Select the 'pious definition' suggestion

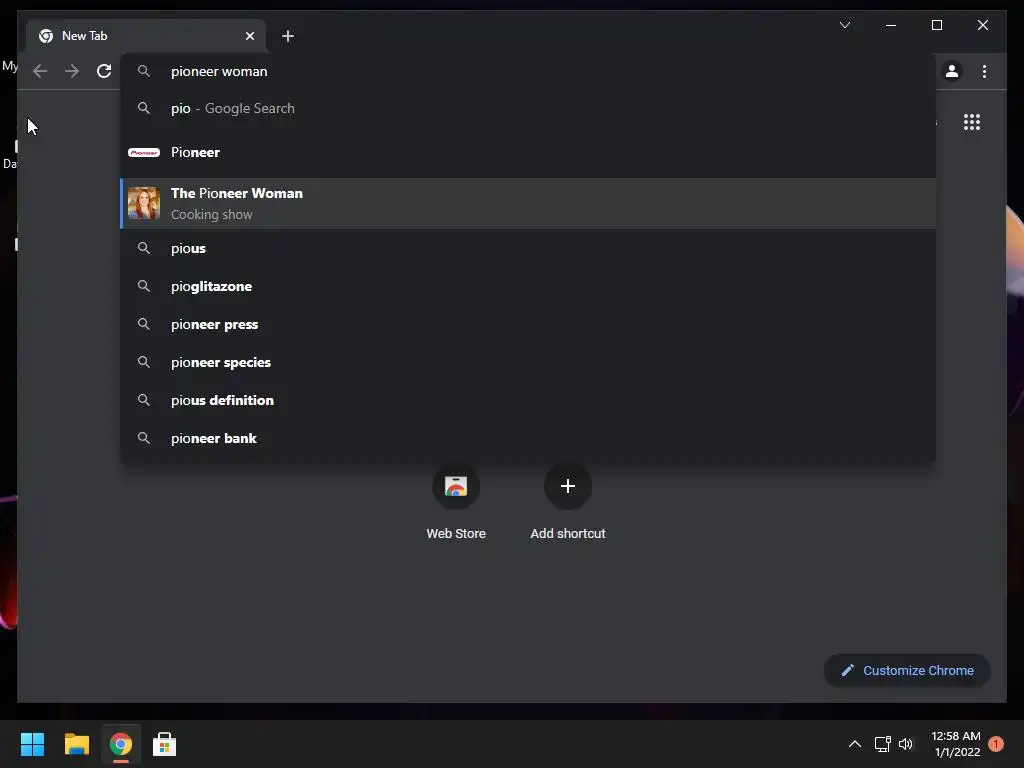point(528,400)
